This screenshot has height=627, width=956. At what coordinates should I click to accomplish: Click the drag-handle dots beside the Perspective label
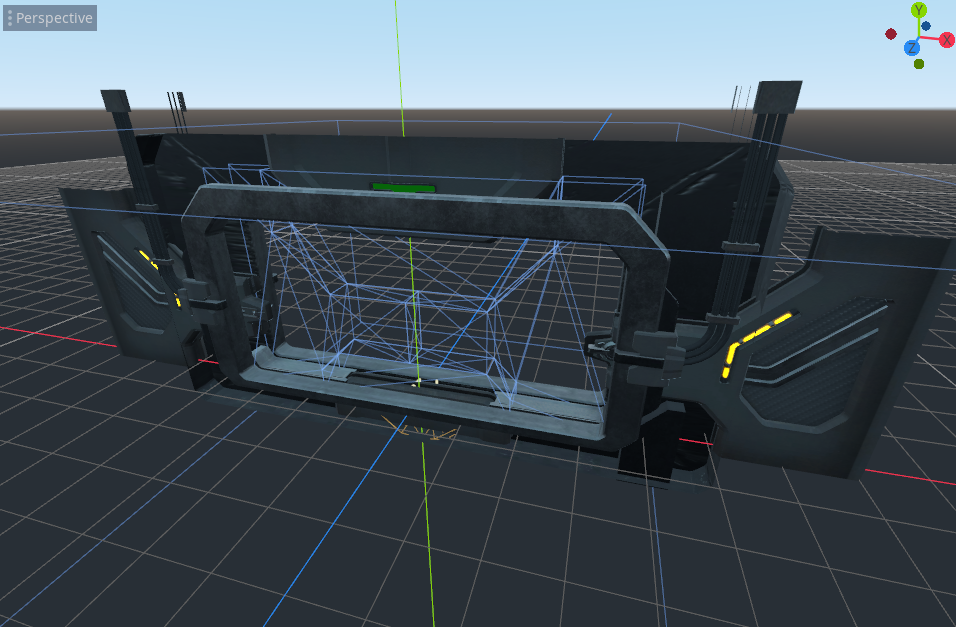click(x=10, y=17)
